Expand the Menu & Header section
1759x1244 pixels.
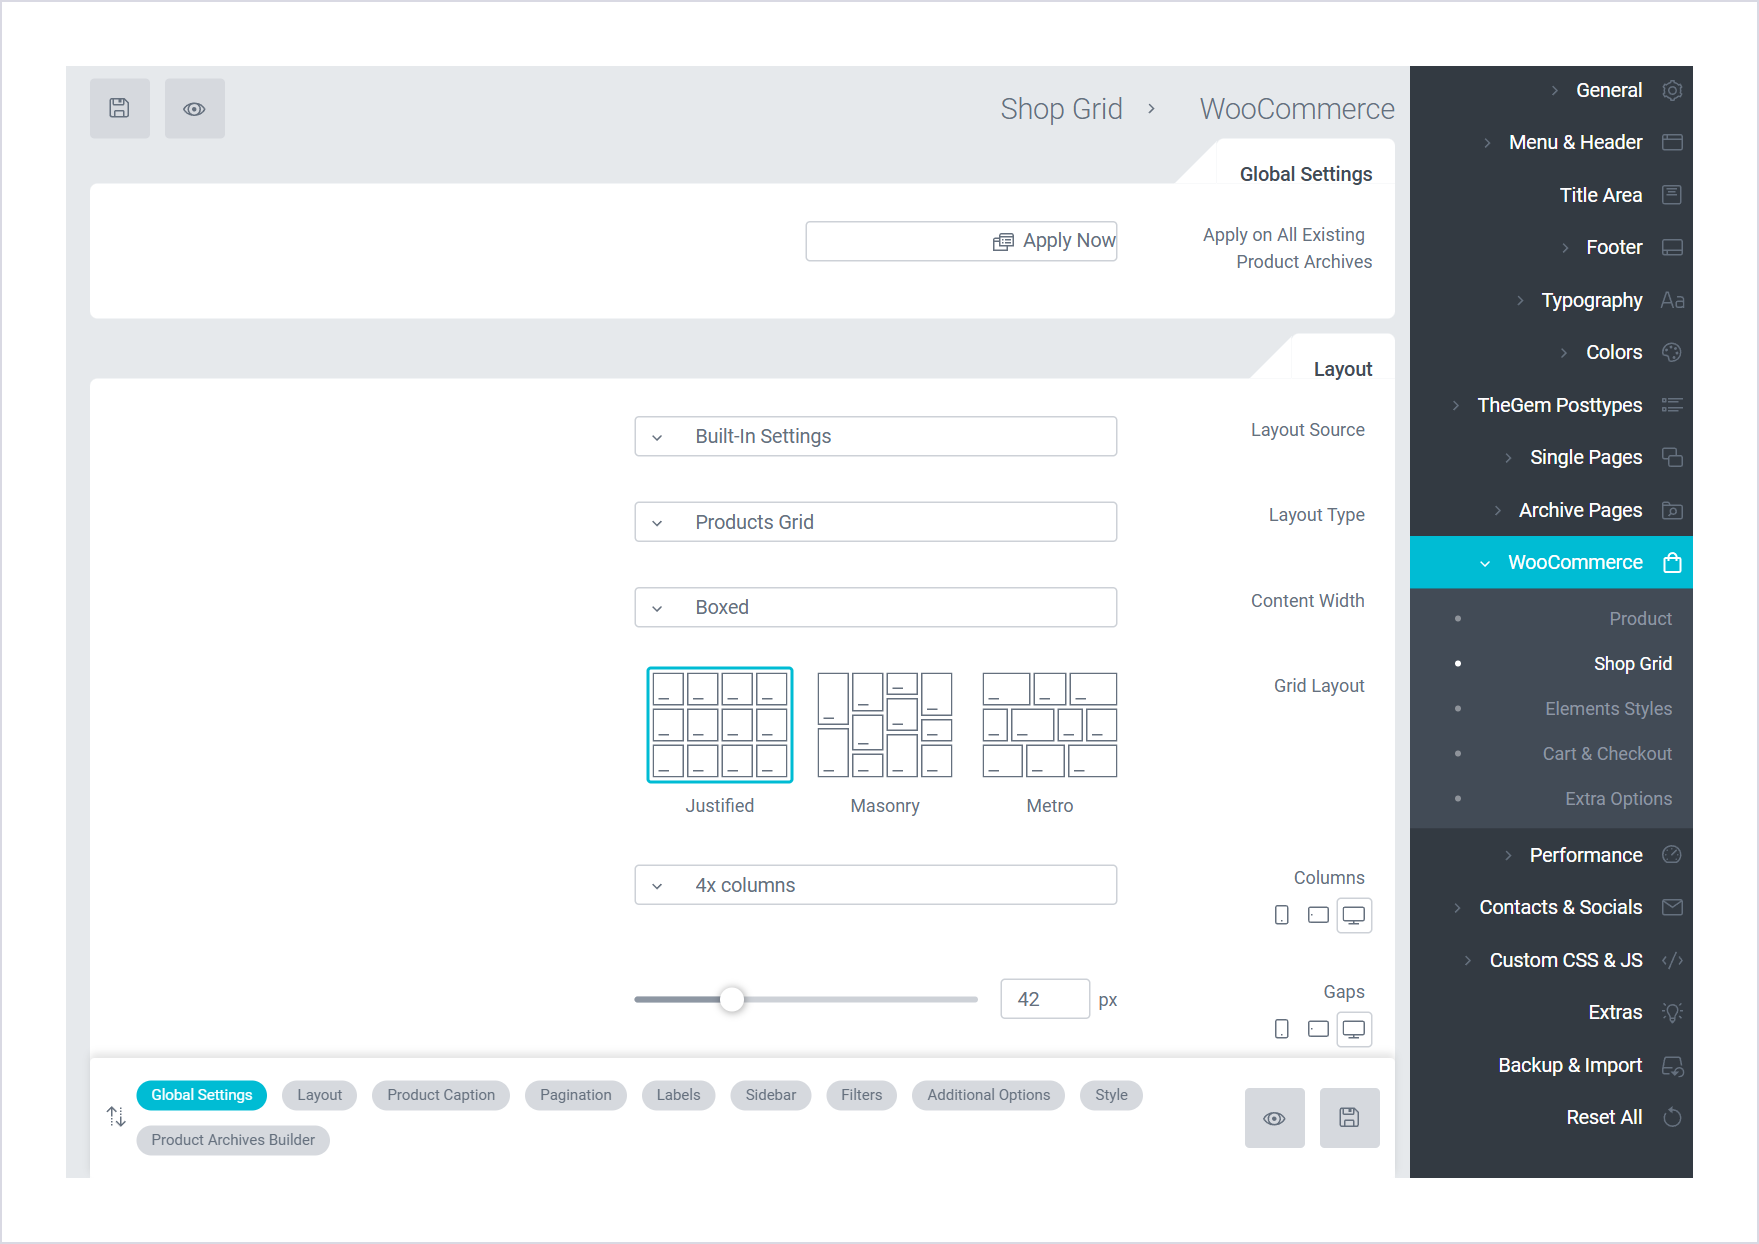[1551, 142]
